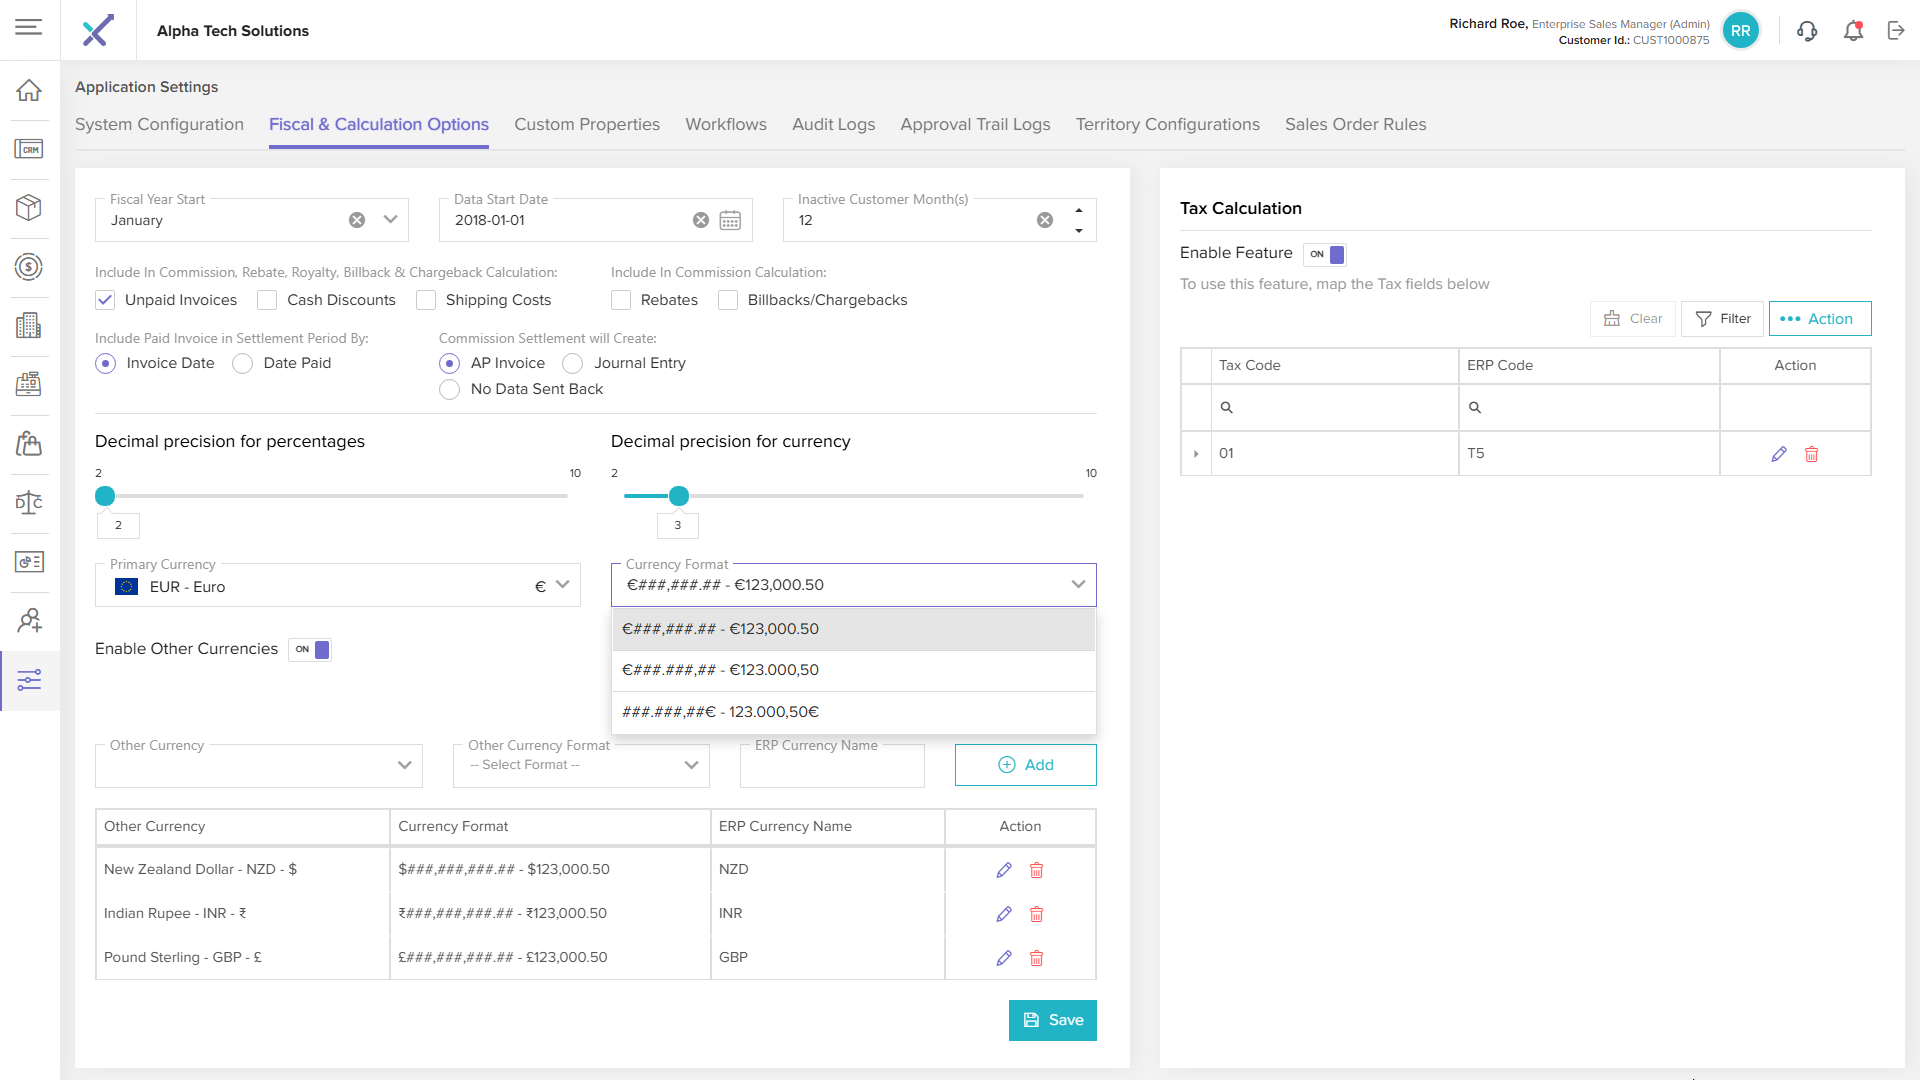Edit tax code 01 row
Viewport: 1920px width, 1080px height.
tap(1778, 454)
